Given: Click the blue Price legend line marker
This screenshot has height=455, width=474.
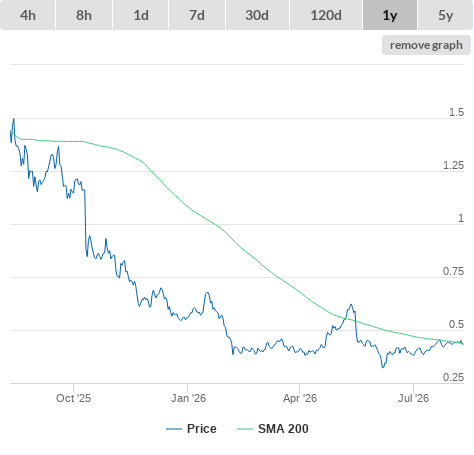Looking at the screenshot, I should (x=174, y=429).
